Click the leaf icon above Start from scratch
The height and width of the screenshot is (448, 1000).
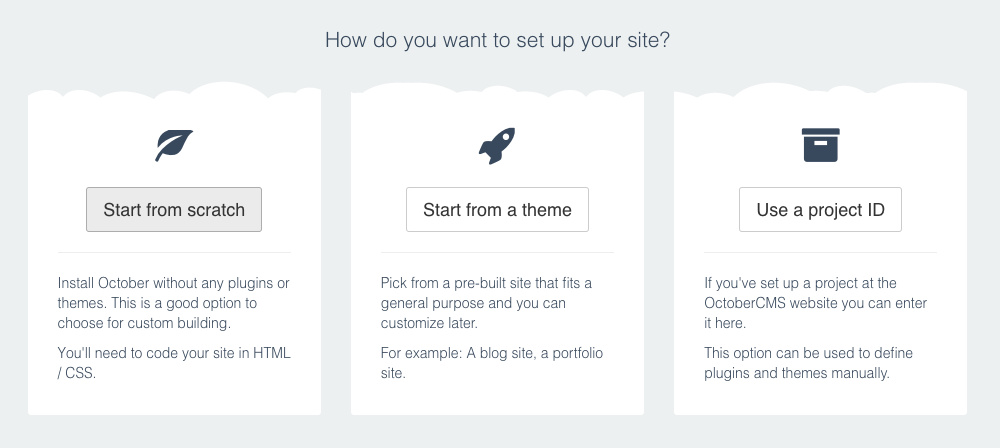[x=174, y=146]
